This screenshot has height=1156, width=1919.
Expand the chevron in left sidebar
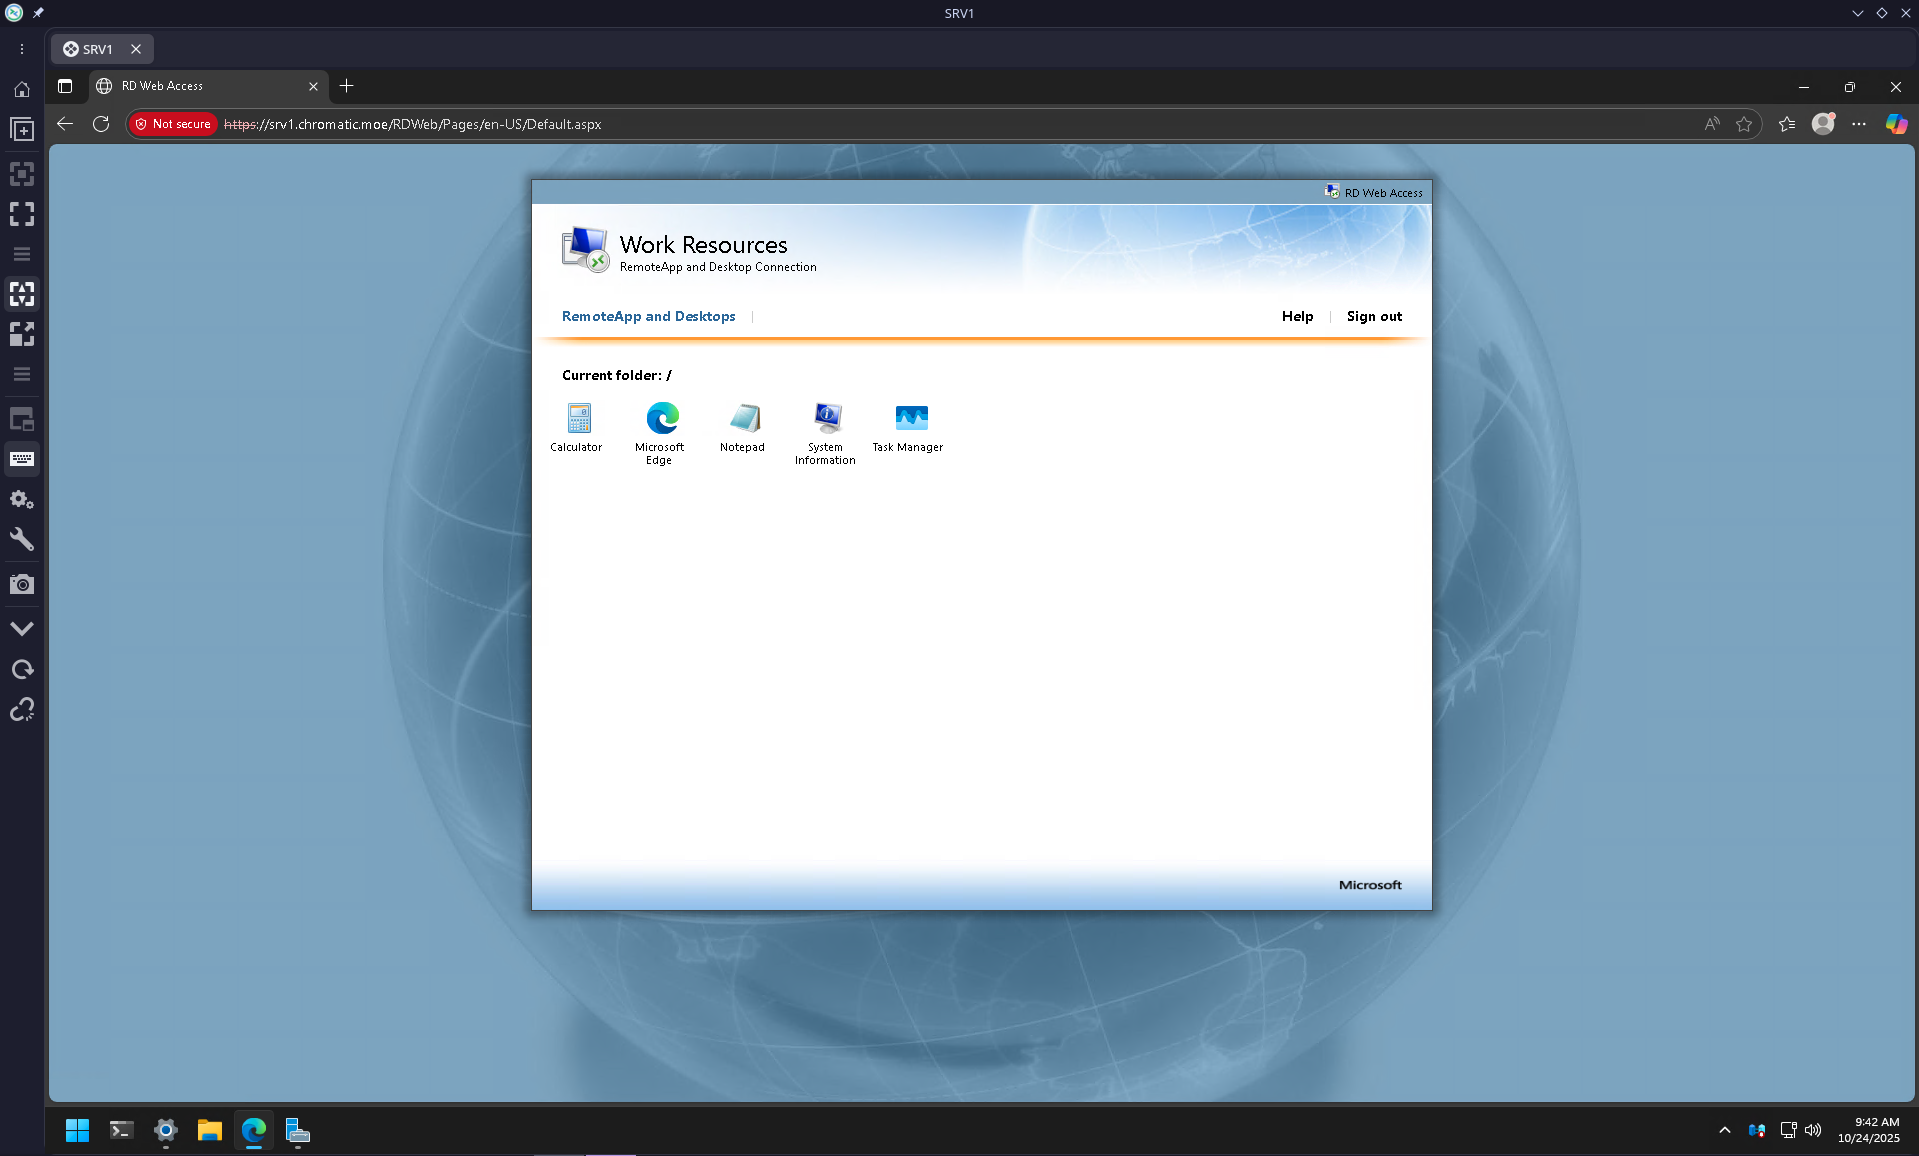pos(22,629)
